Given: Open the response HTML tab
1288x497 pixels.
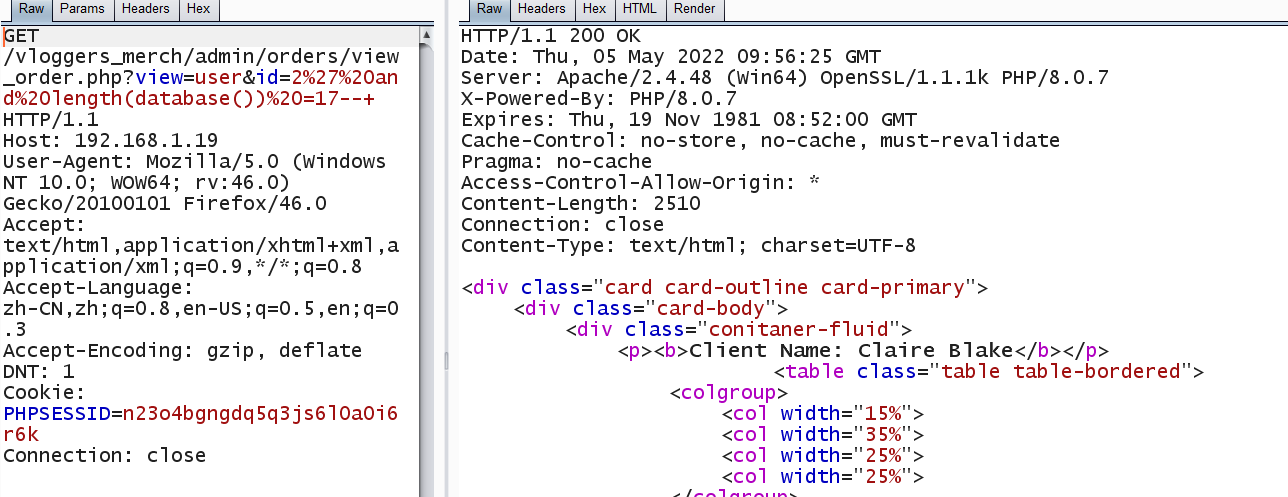Looking at the screenshot, I should pos(640,10).
